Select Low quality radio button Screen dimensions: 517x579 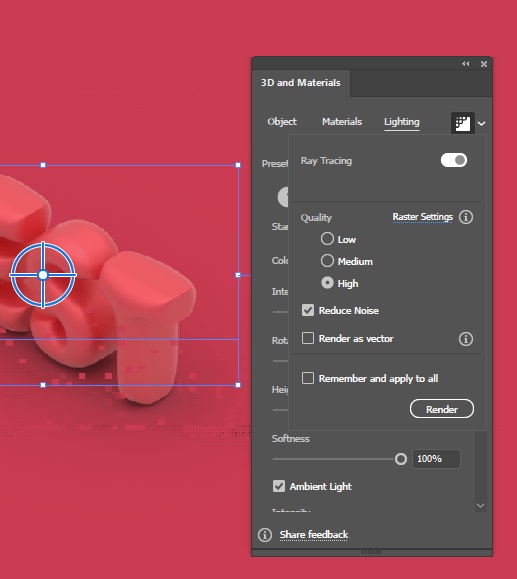click(x=327, y=239)
